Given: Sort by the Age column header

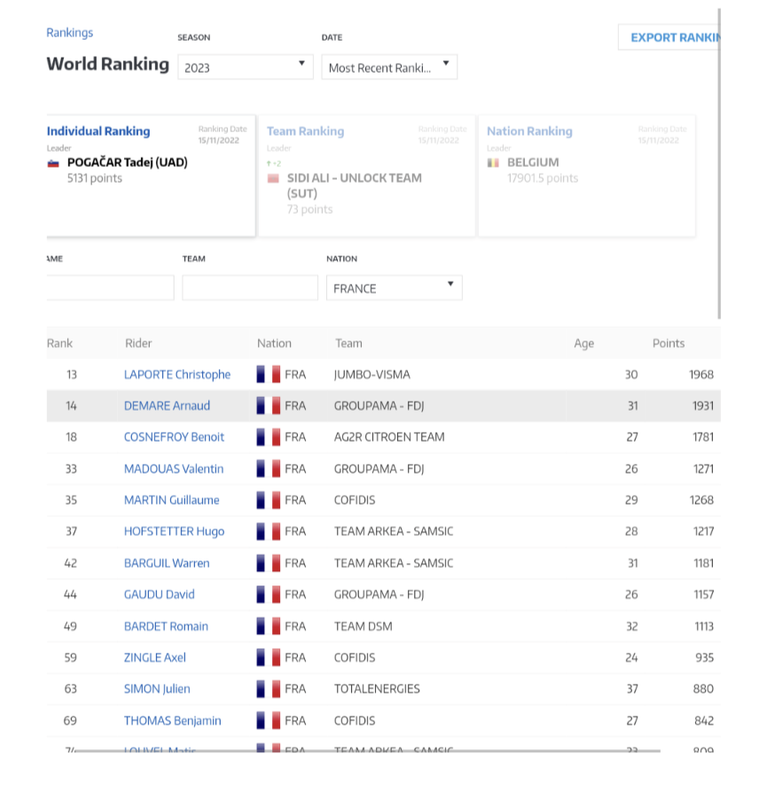Looking at the screenshot, I should click(x=584, y=343).
